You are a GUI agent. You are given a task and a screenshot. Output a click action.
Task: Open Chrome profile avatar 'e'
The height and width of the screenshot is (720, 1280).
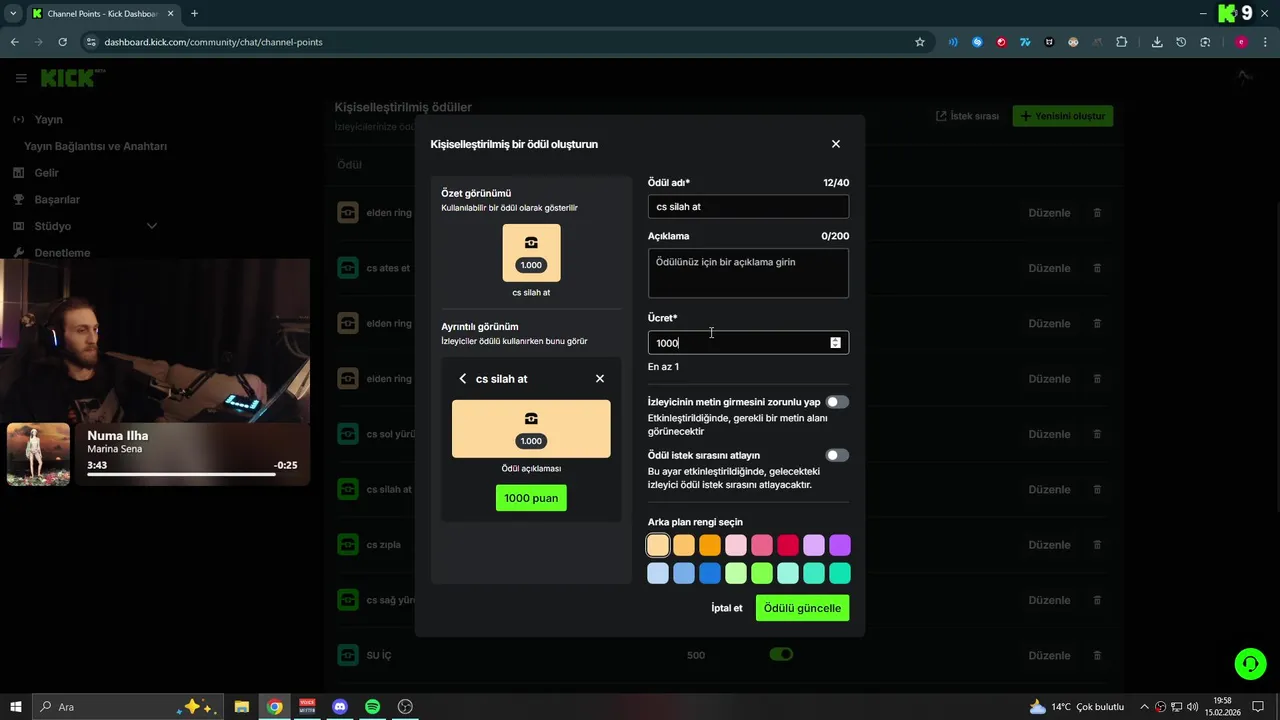1241,42
